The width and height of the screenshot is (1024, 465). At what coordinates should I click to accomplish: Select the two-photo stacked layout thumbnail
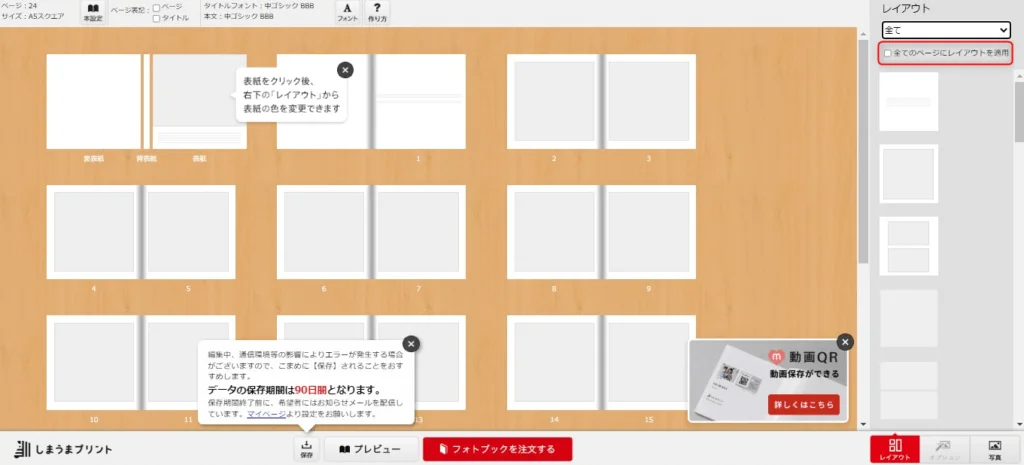[x=908, y=246]
